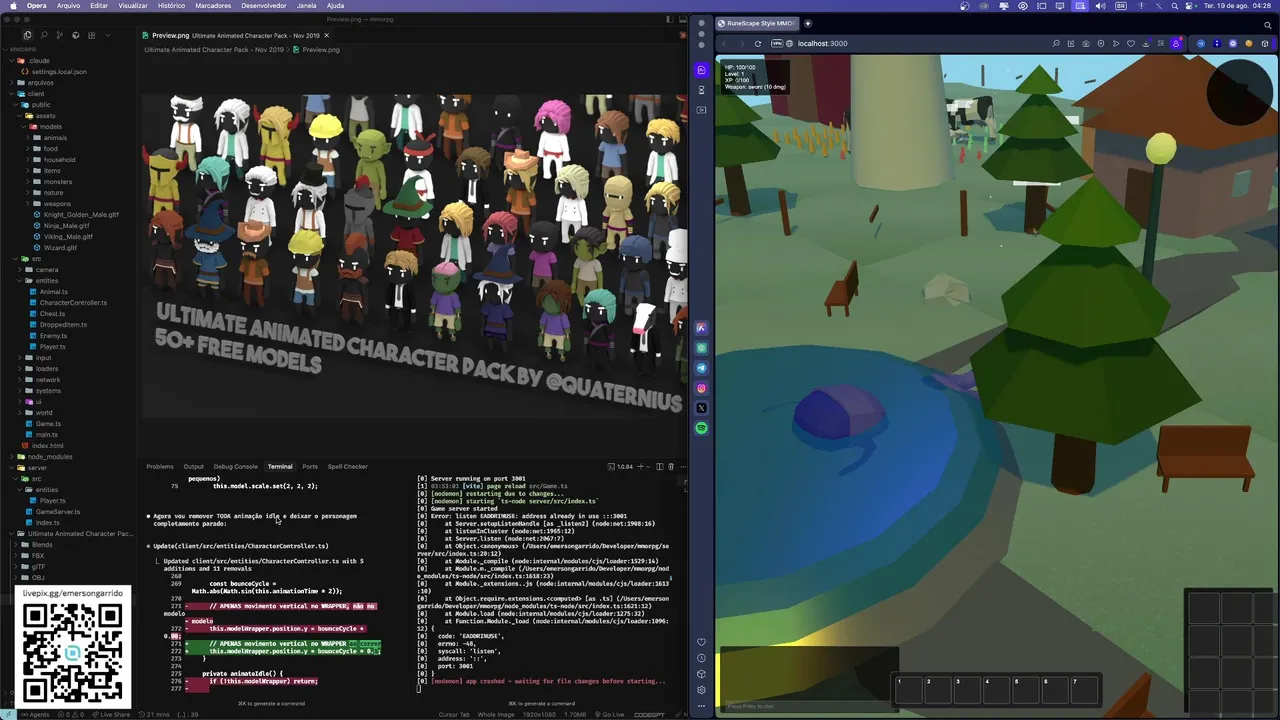The width and height of the screenshot is (1280, 720).
Task: Switch to the Output panel tab
Action: [x=193, y=467]
